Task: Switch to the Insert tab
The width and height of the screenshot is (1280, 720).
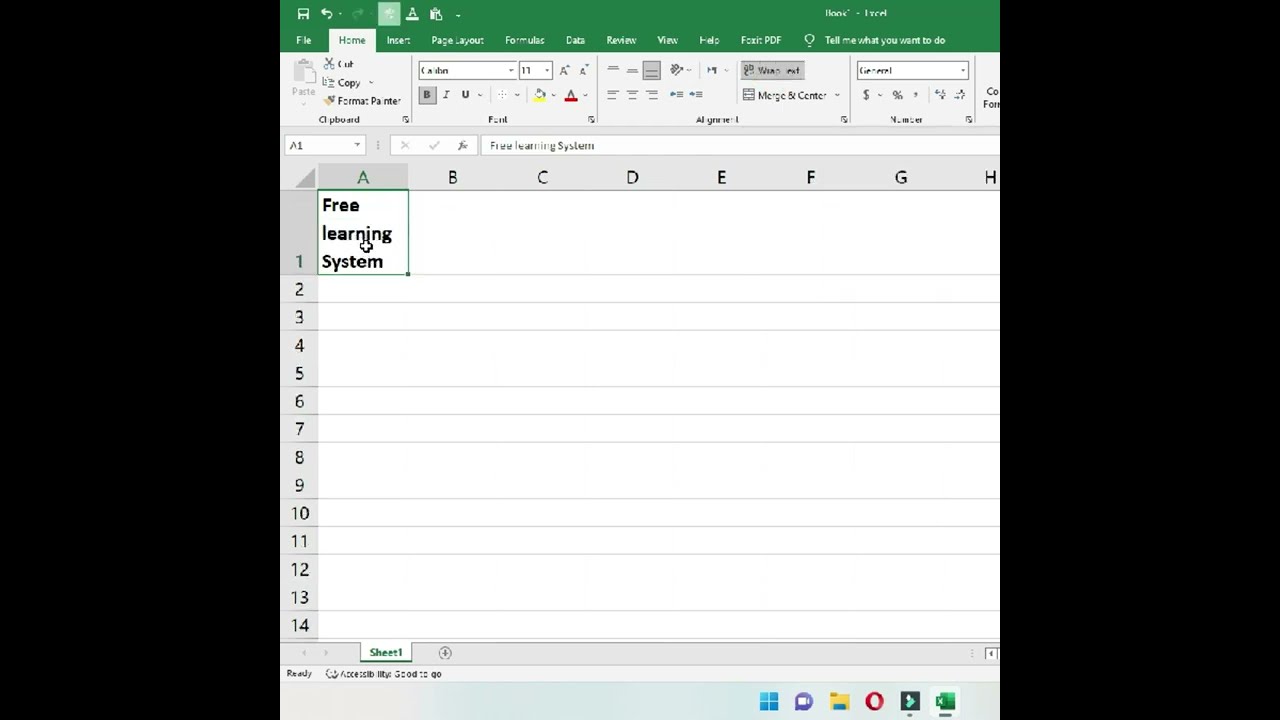Action: click(398, 40)
